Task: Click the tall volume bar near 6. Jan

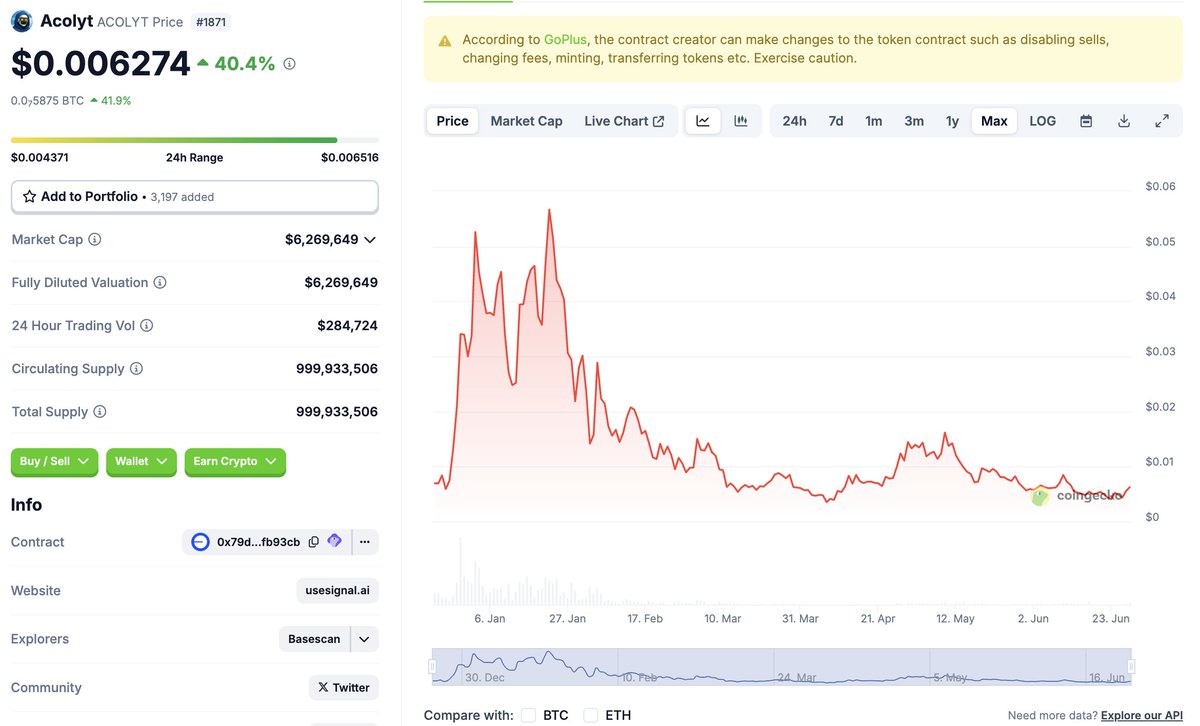Action: [x=460, y=572]
